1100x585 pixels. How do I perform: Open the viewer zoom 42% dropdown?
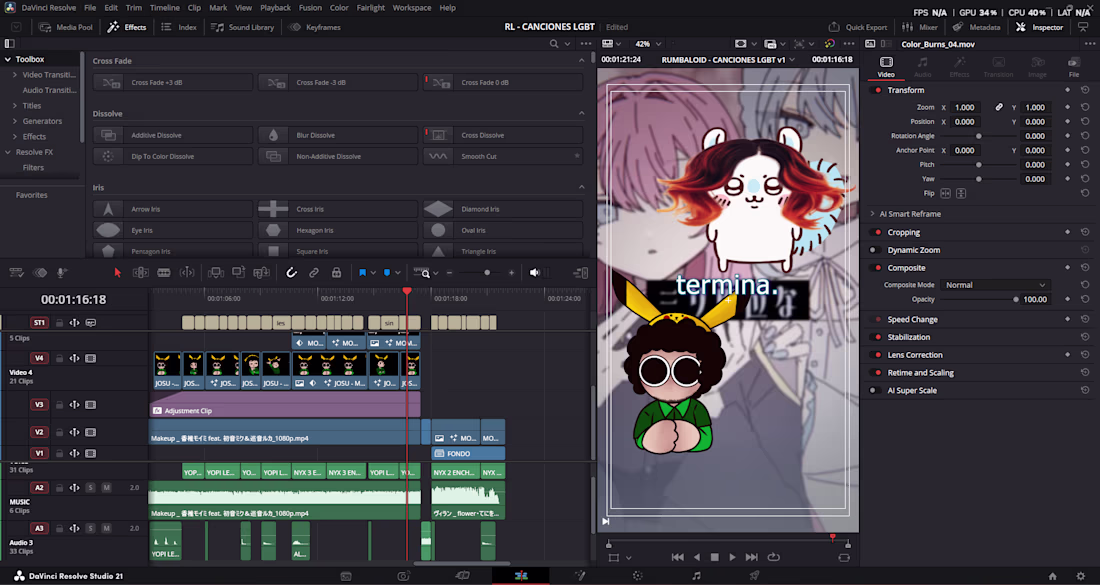point(648,43)
